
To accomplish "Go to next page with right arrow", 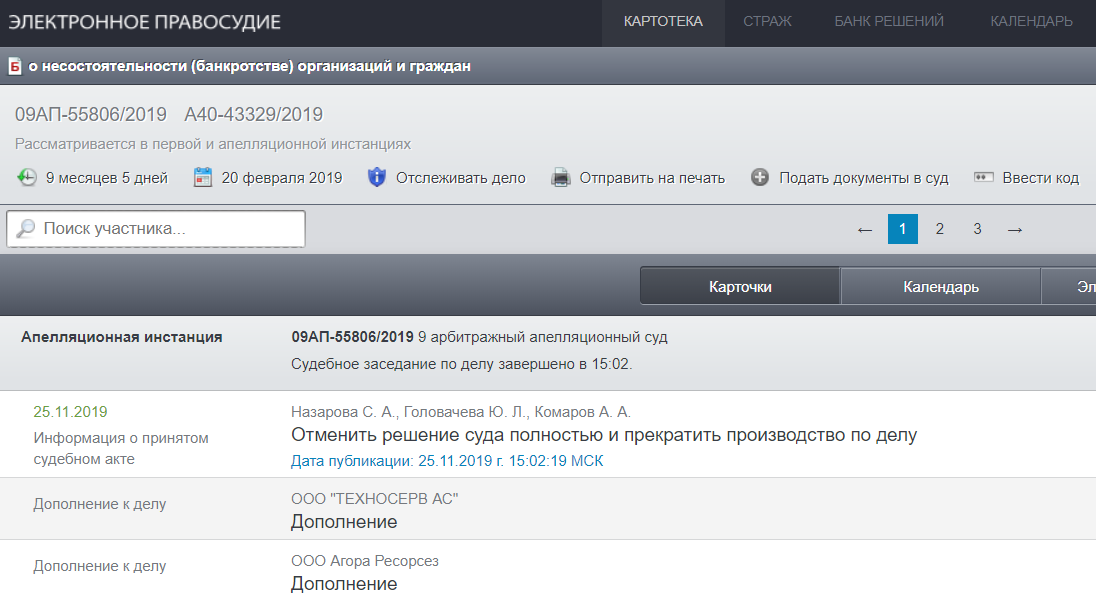I will (x=1015, y=229).
